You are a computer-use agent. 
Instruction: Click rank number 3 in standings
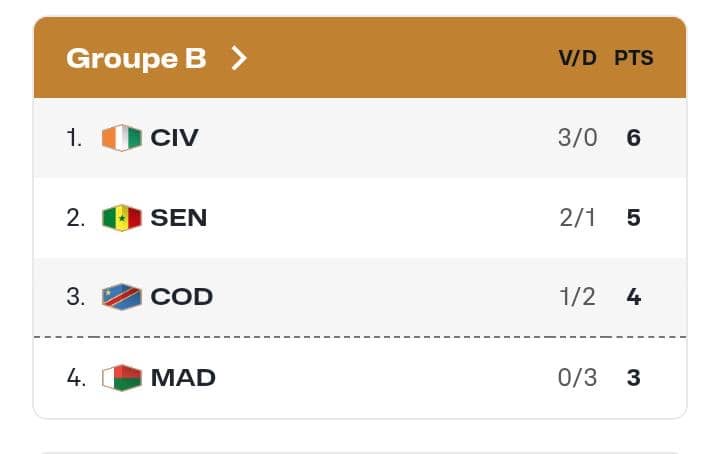[x=75, y=297]
